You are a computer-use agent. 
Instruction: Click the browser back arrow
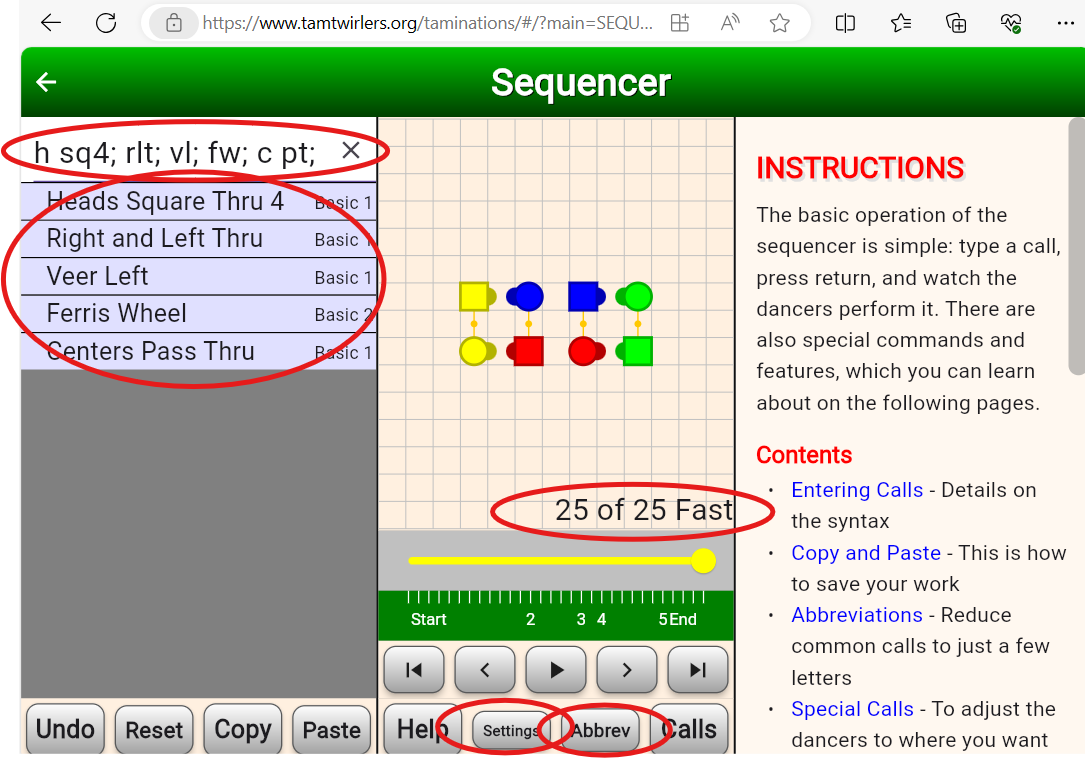point(51,23)
